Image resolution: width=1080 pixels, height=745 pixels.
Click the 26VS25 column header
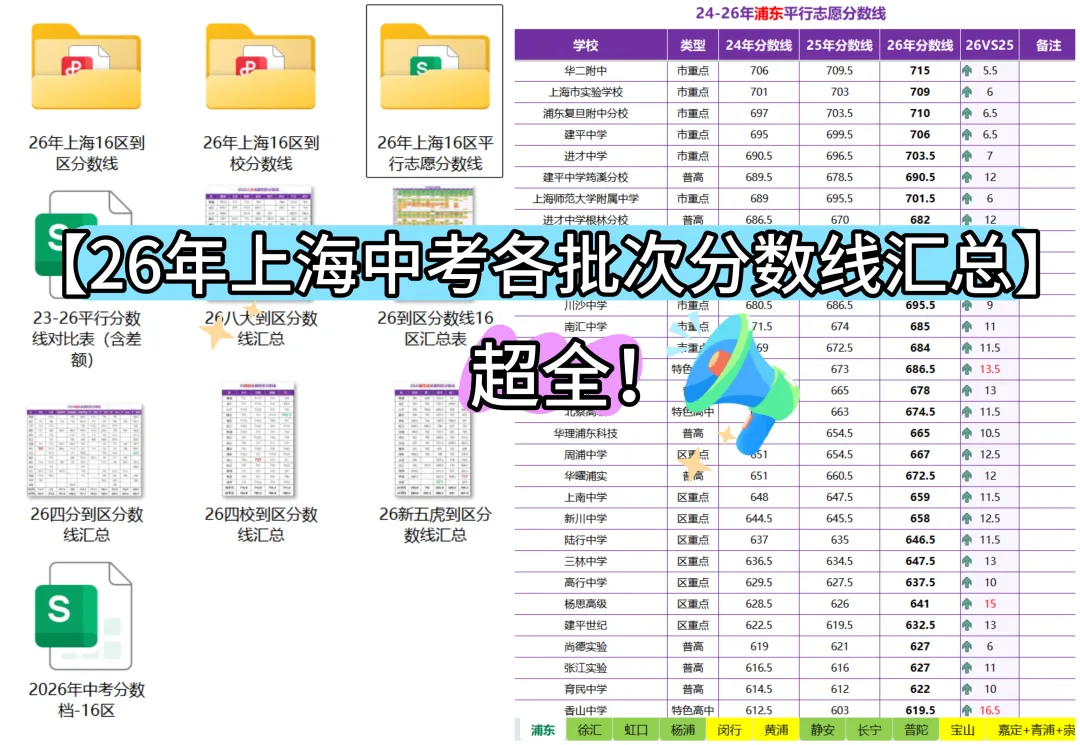pyautogui.click(x=989, y=45)
